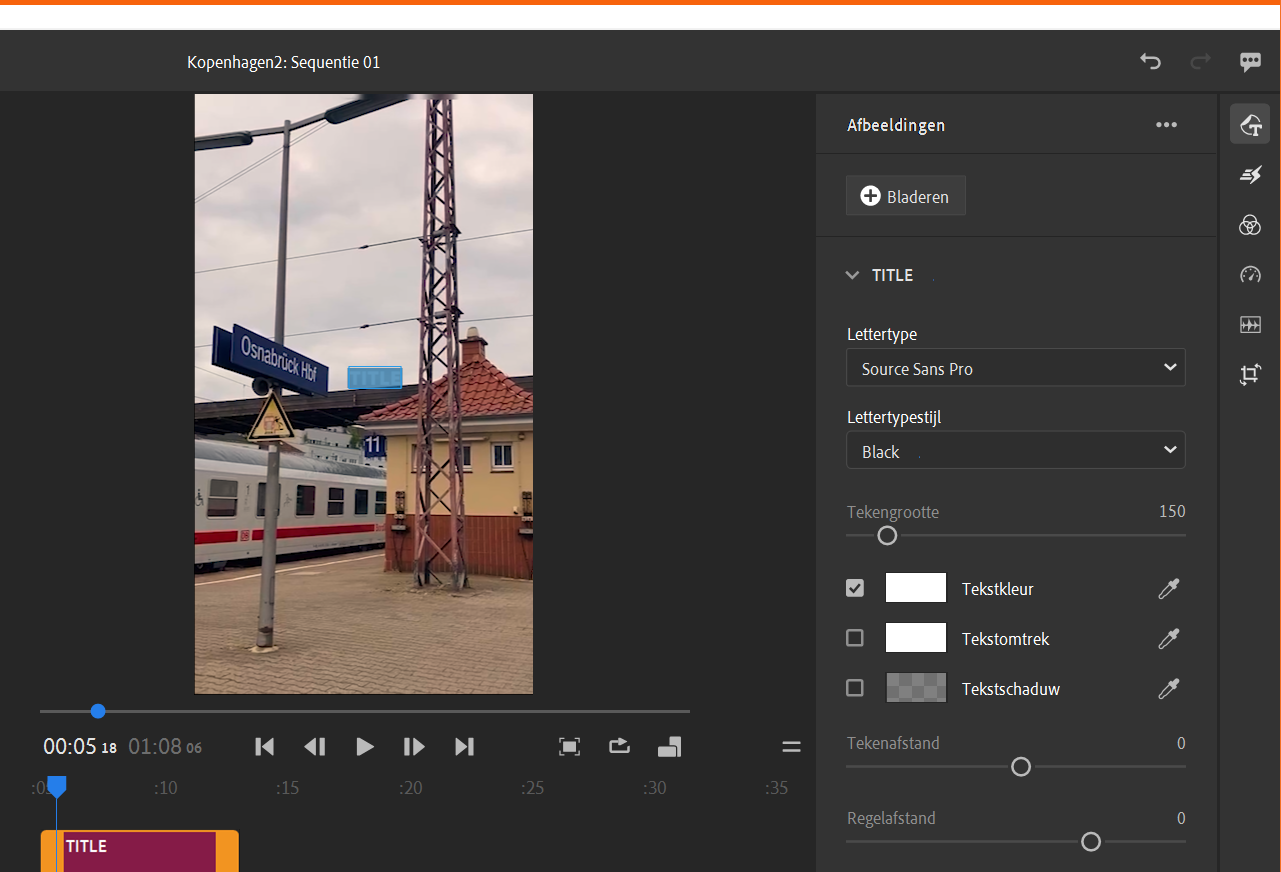Disable the Tekstkleur checkbox
Screen dimensions: 1281x872
coord(855,588)
